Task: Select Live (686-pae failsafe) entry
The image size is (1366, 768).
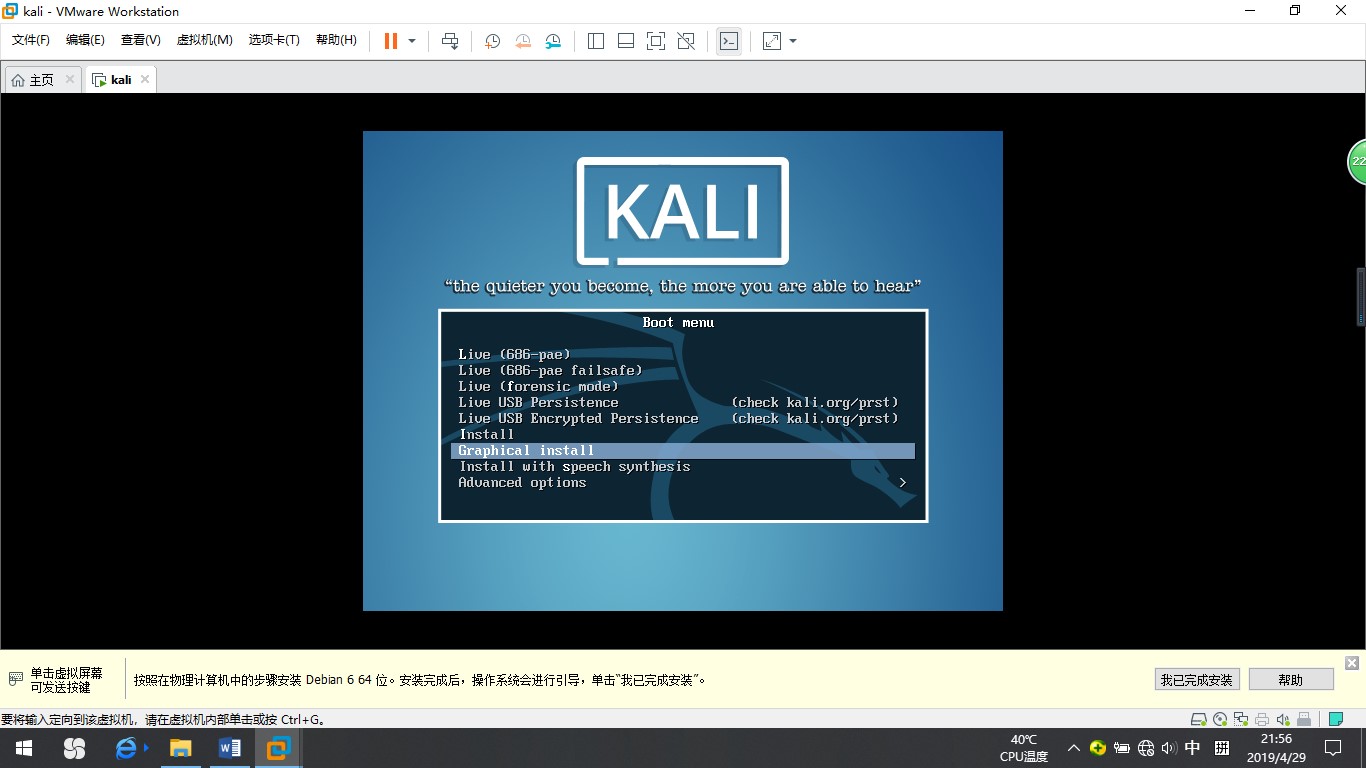Action: [x=550, y=370]
